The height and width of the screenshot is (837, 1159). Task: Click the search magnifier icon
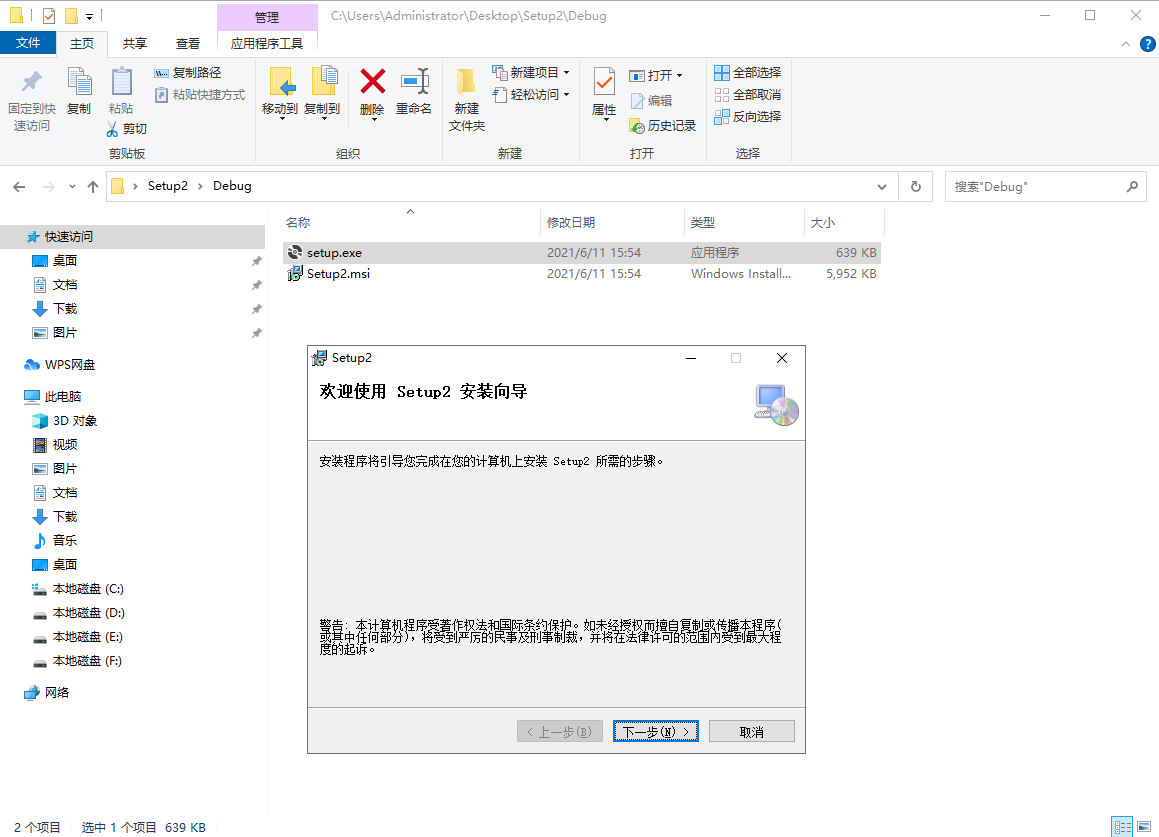click(1132, 186)
